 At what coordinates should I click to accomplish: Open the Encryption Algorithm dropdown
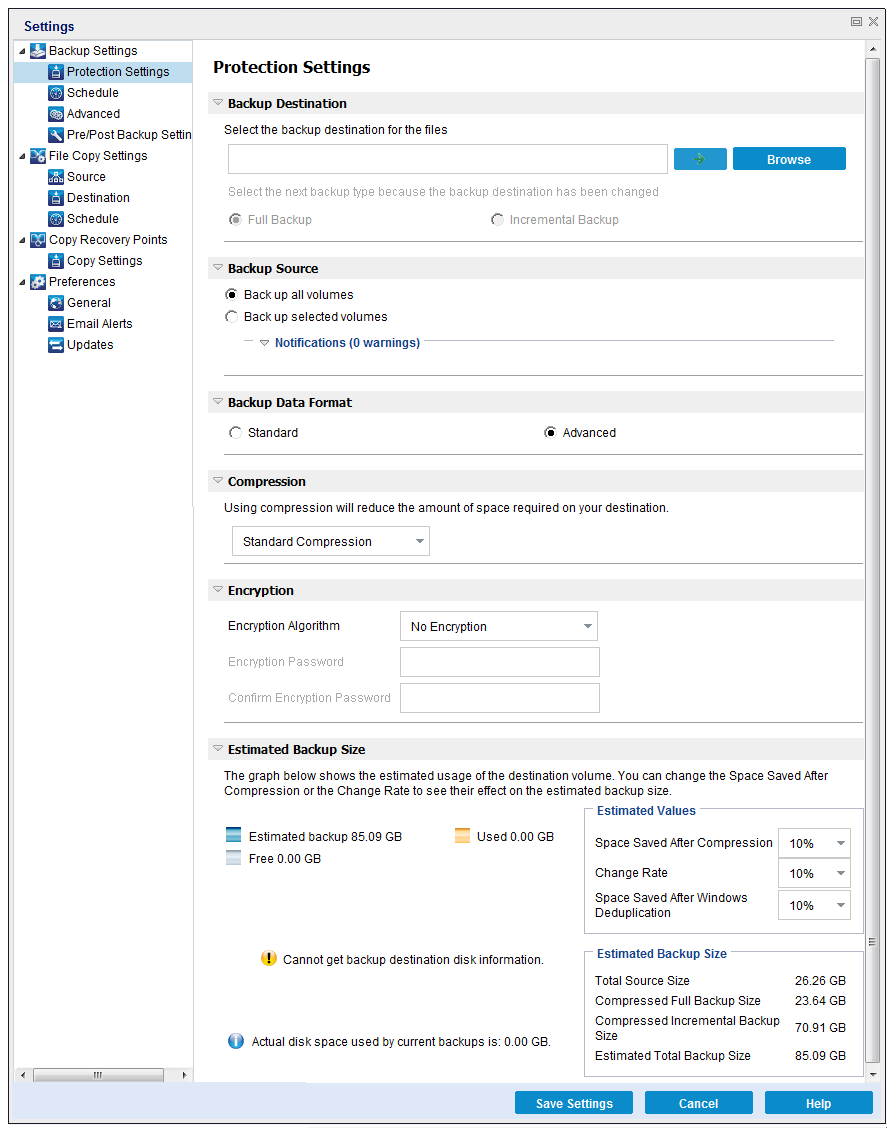pyautogui.click(x=499, y=626)
